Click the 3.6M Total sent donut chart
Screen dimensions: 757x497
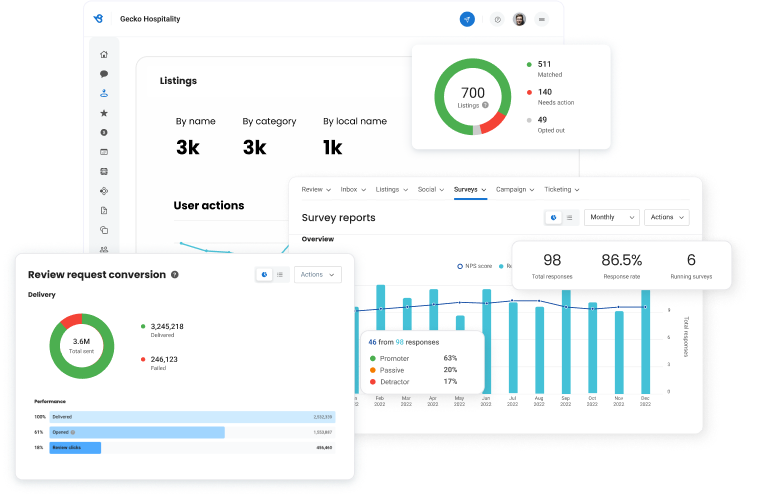pos(82,346)
